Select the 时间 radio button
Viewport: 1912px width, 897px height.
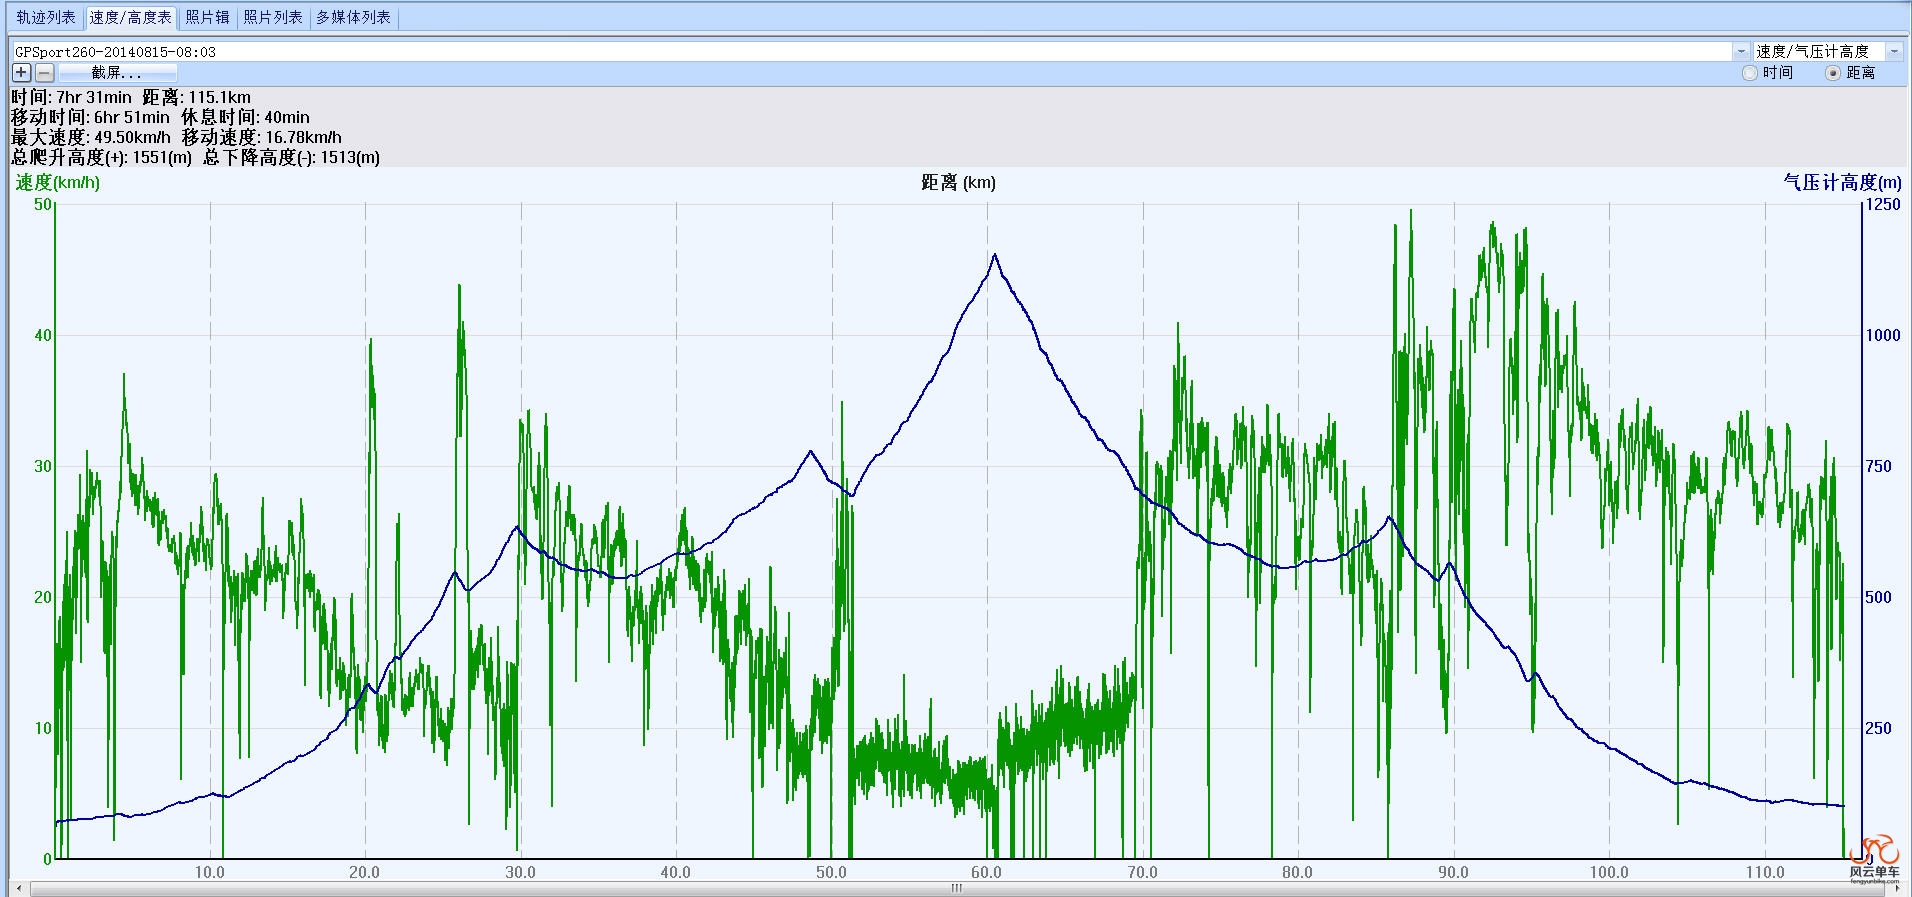pos(1750,73)
